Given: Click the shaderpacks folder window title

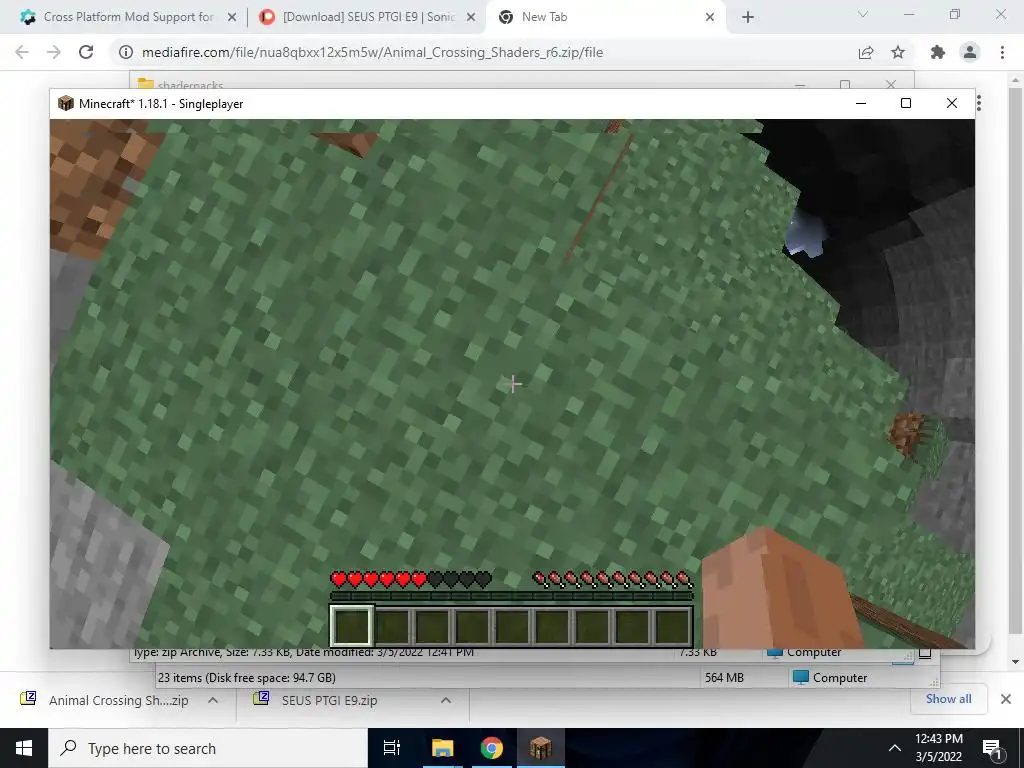Looking at the screenshot, I should [191, 85].
